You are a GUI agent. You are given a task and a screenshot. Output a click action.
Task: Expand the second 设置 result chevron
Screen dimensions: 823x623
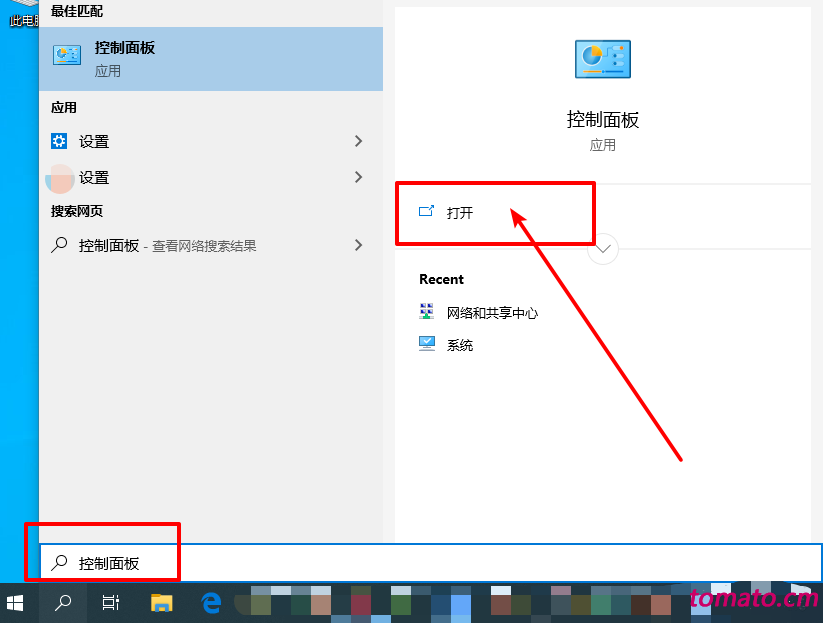tap(358, 177)
